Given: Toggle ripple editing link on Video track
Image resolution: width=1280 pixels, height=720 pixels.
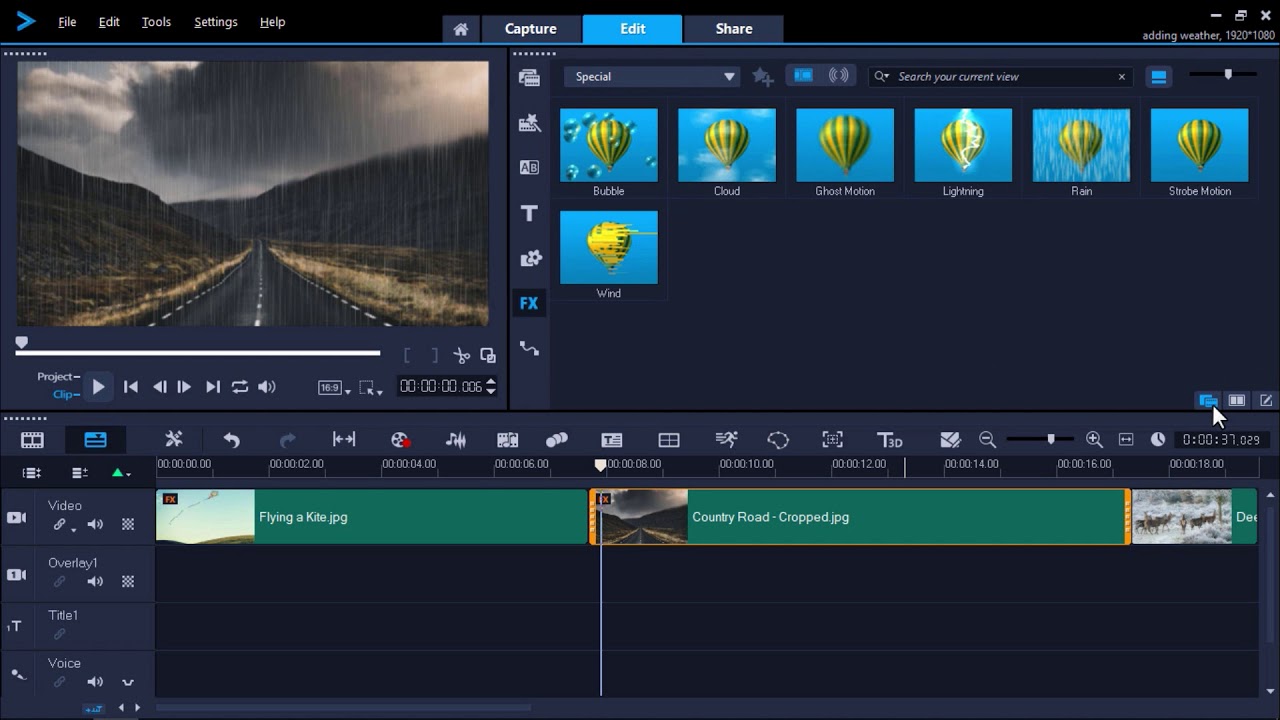Looking at the screenshot, I should pyautogui.click(x=61, y=524).
